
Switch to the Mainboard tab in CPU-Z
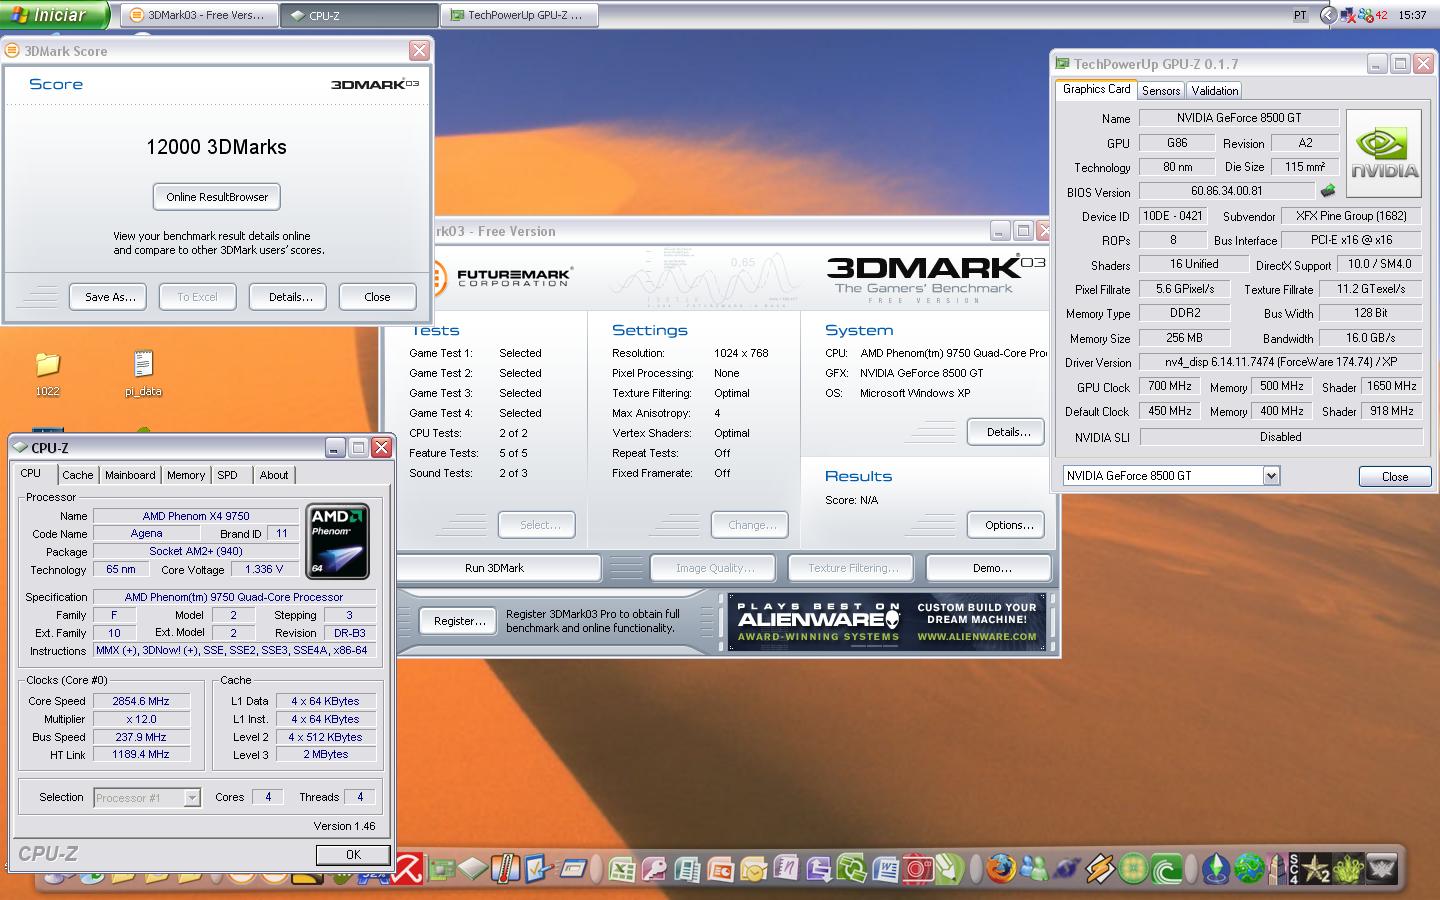[130, 475]
